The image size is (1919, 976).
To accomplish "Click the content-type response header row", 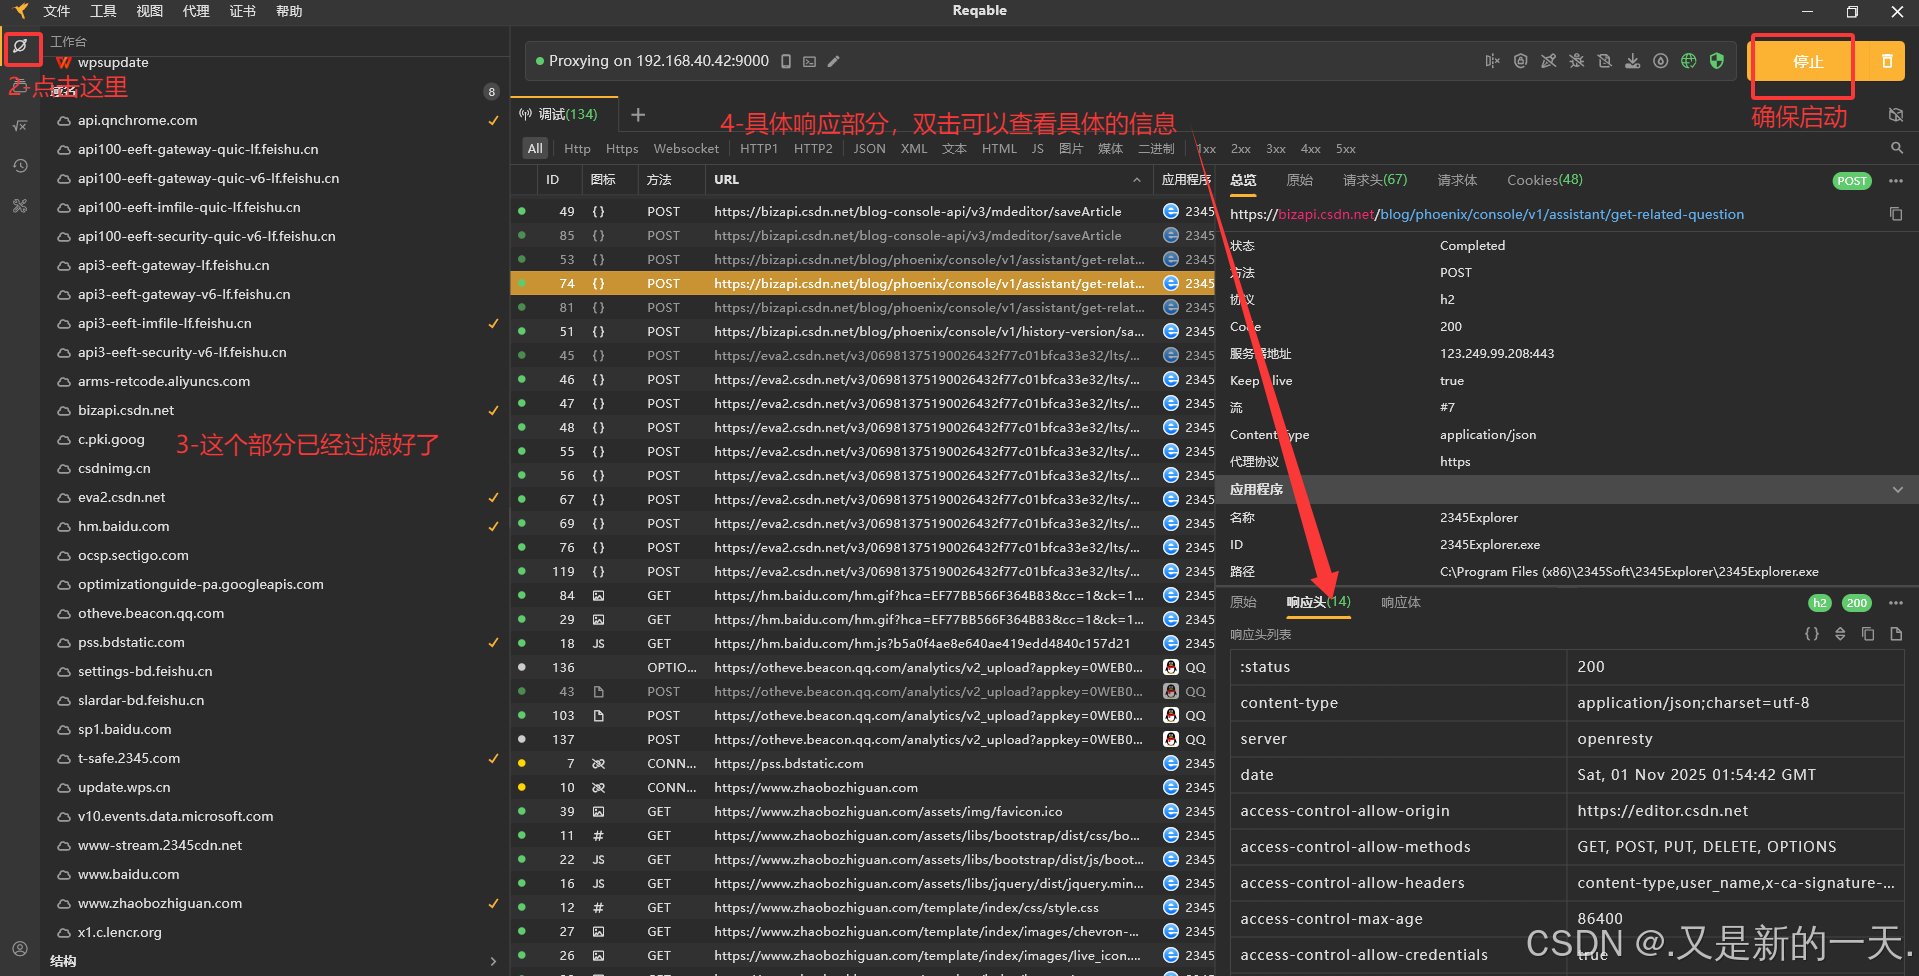I will pos(1566,703).
